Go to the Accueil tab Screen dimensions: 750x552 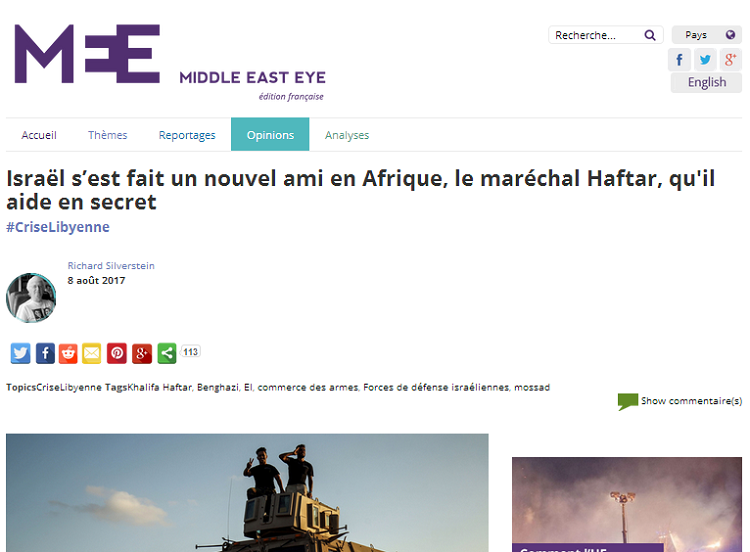[39, 135]
